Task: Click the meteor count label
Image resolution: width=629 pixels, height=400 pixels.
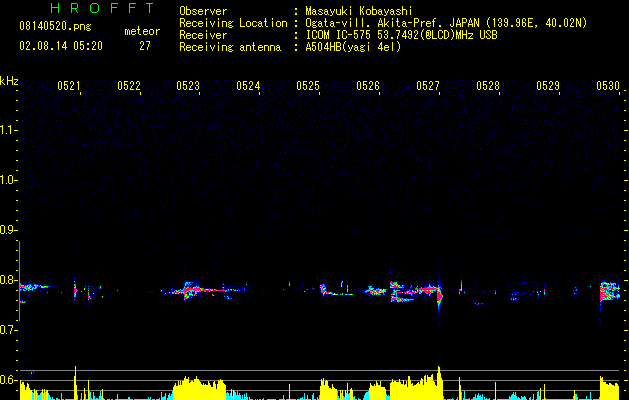Action: pyautogui.click(x=142, y=31)
